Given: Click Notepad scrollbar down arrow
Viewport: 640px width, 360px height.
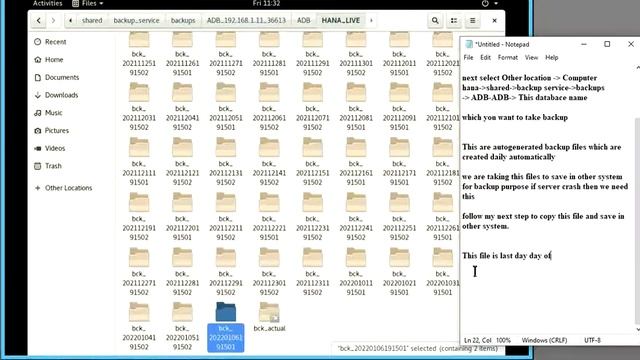Looking at the screenshot, I should pos(638,329).
